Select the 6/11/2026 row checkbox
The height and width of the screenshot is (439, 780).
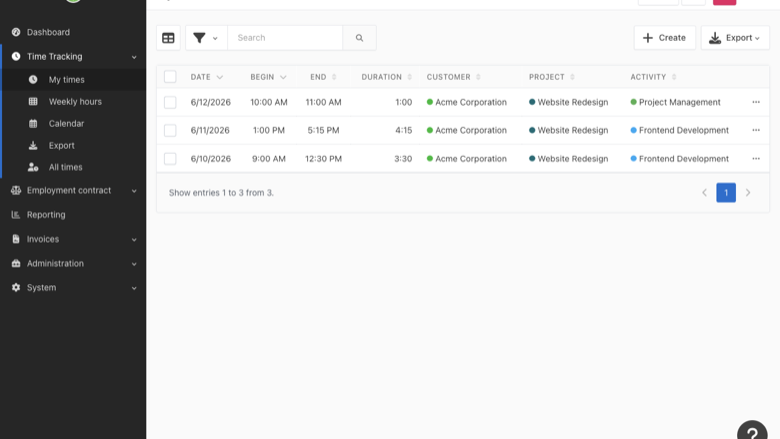point(170,130)
